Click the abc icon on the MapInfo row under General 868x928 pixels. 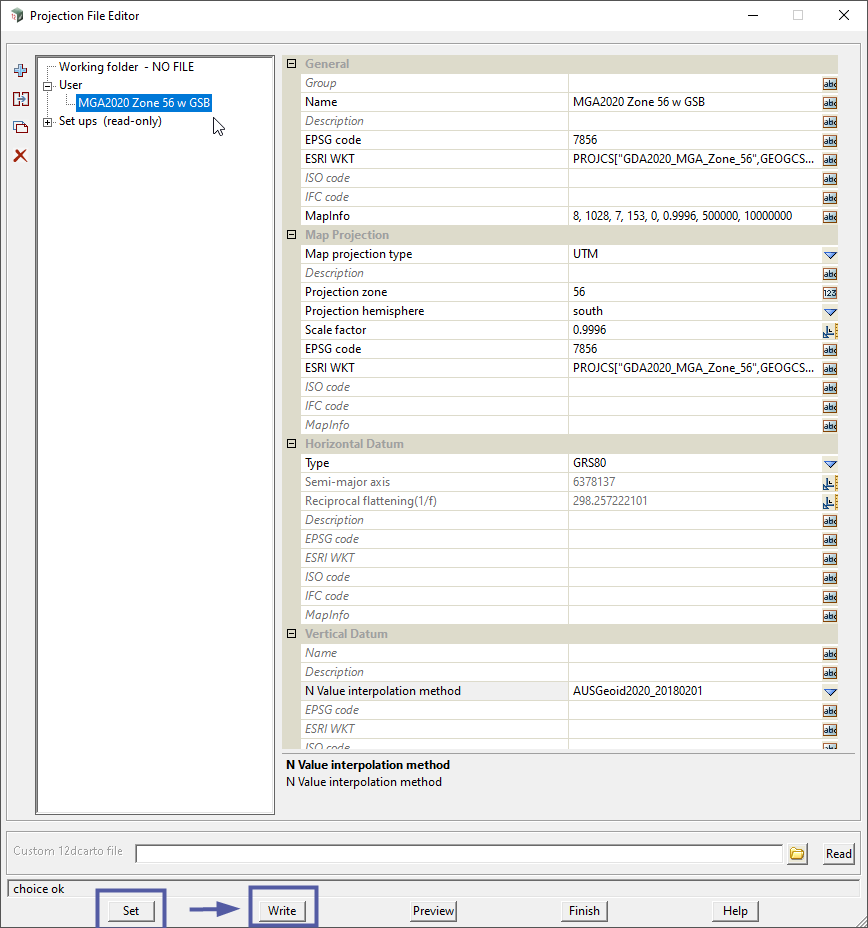829,216
